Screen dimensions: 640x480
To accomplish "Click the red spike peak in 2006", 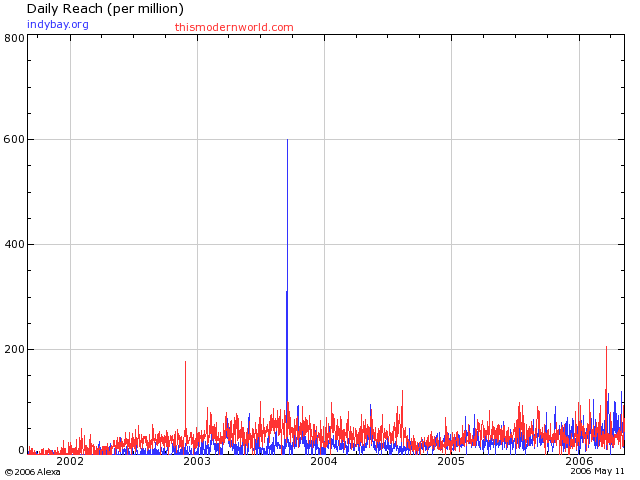I will pyautogui.click(x=606, y=347).
